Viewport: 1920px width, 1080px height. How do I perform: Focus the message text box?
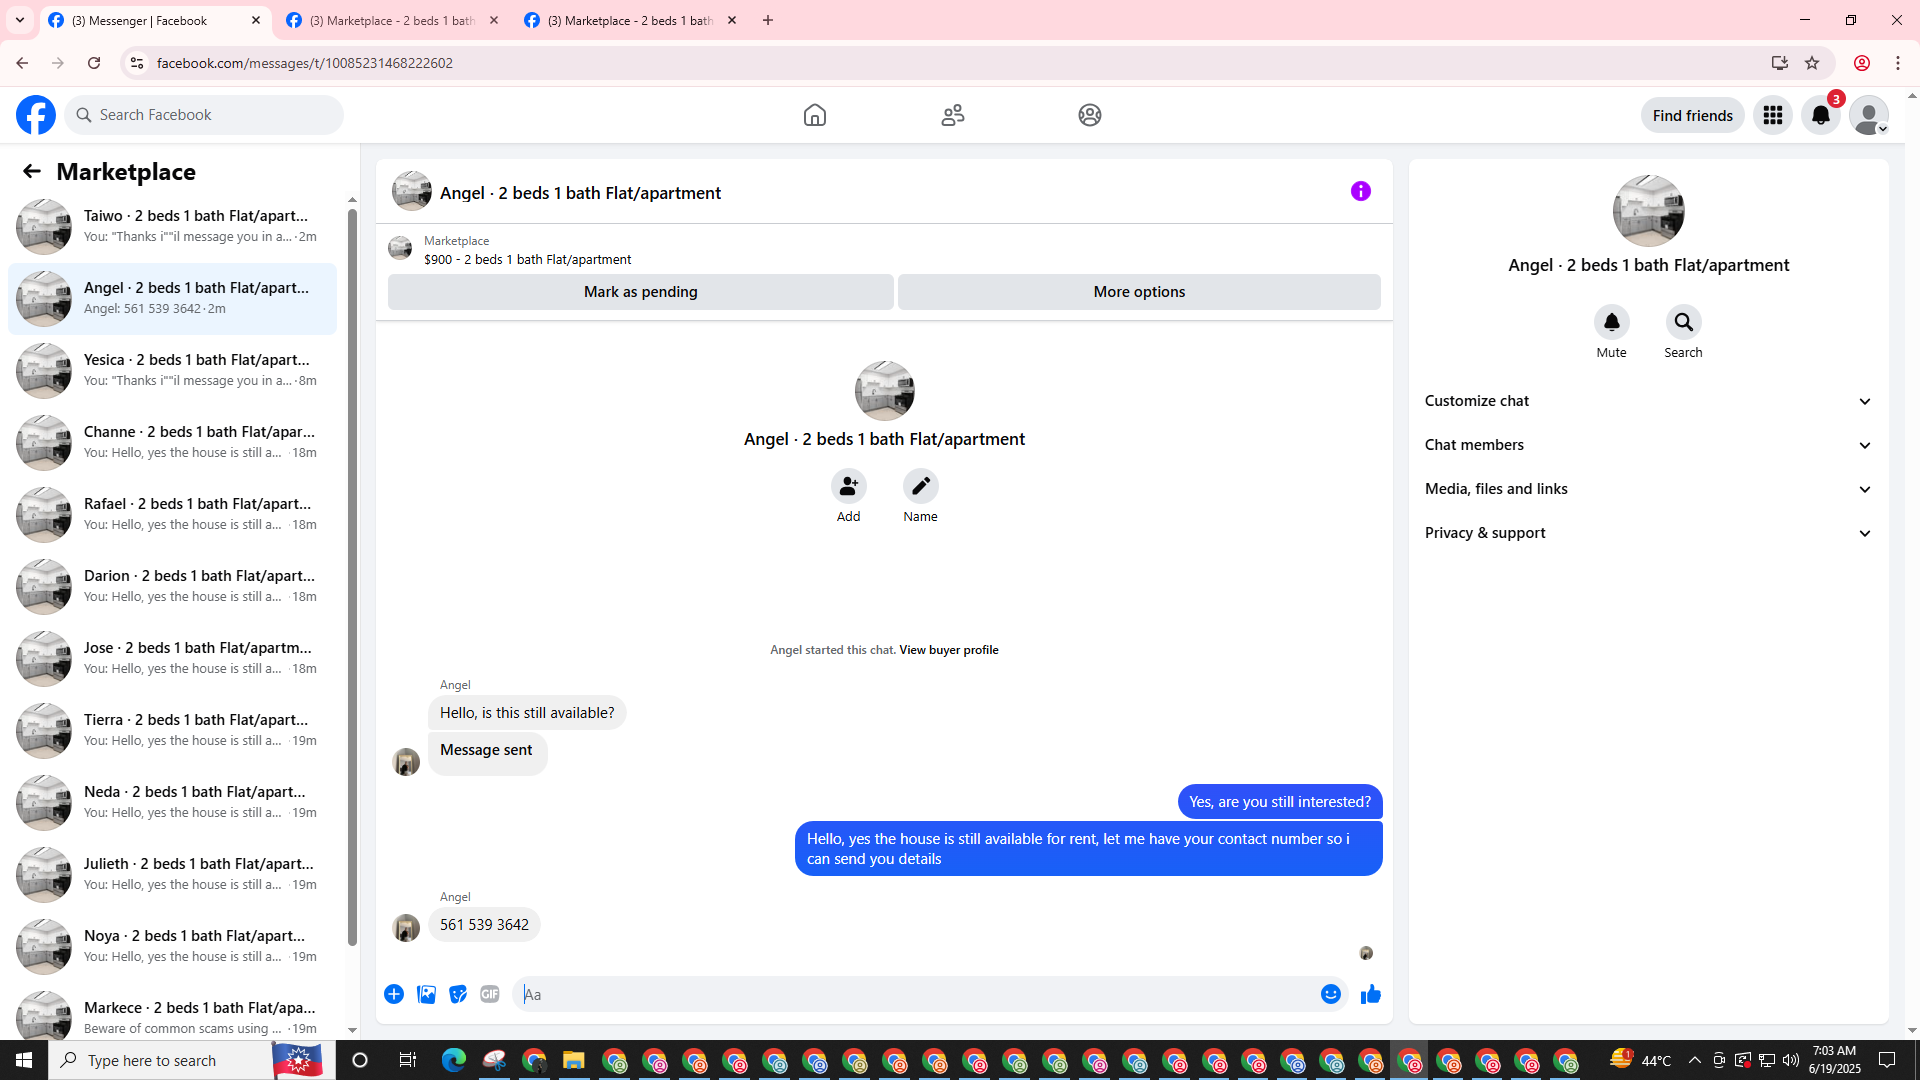(x=915, y=994)
